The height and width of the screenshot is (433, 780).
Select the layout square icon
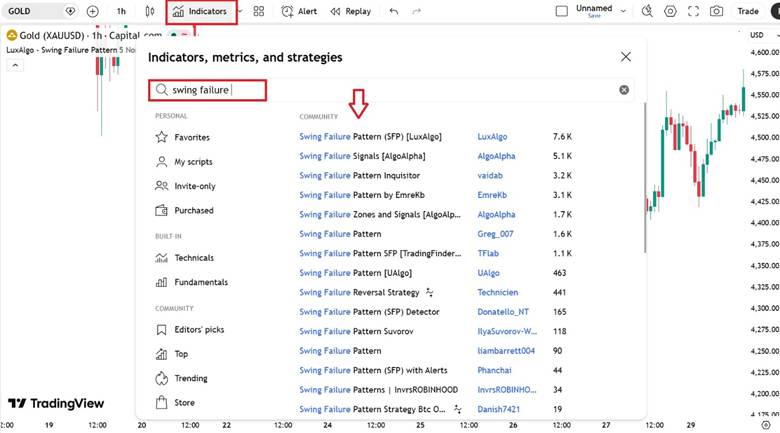point(561,11)
